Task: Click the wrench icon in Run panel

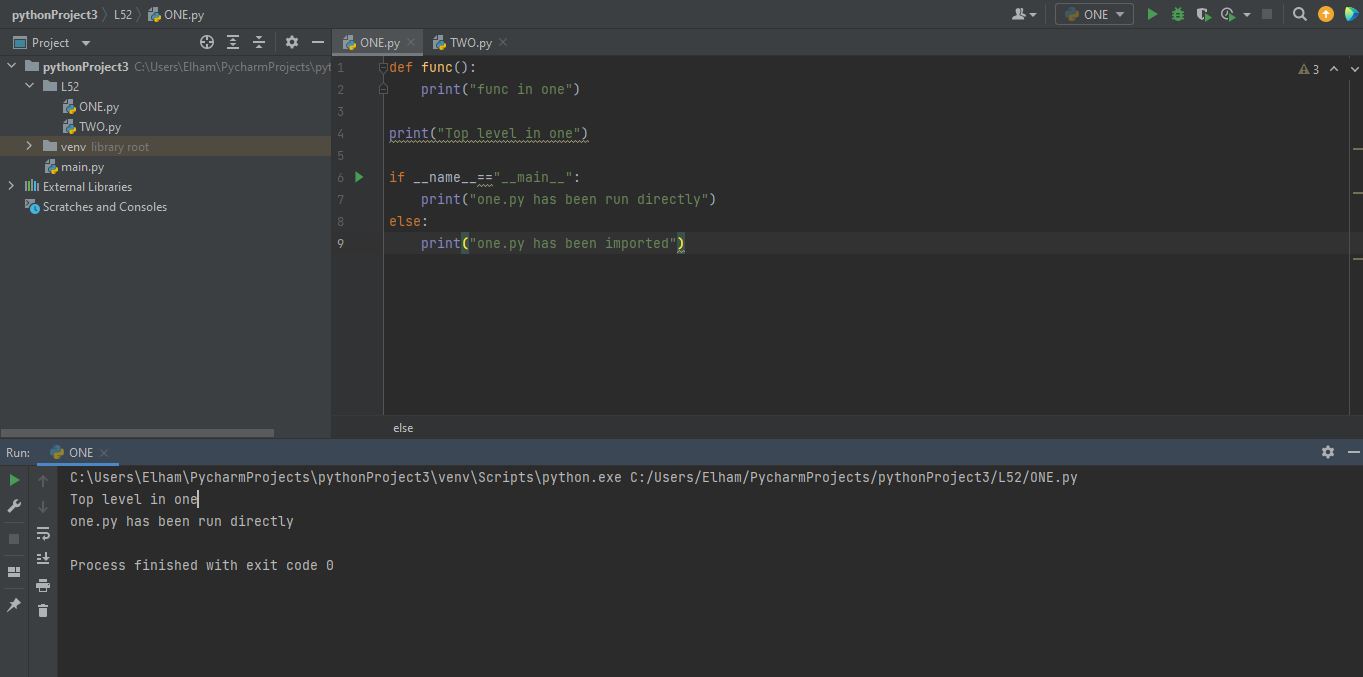Action: pyautogui.click(x=14, y=506)
